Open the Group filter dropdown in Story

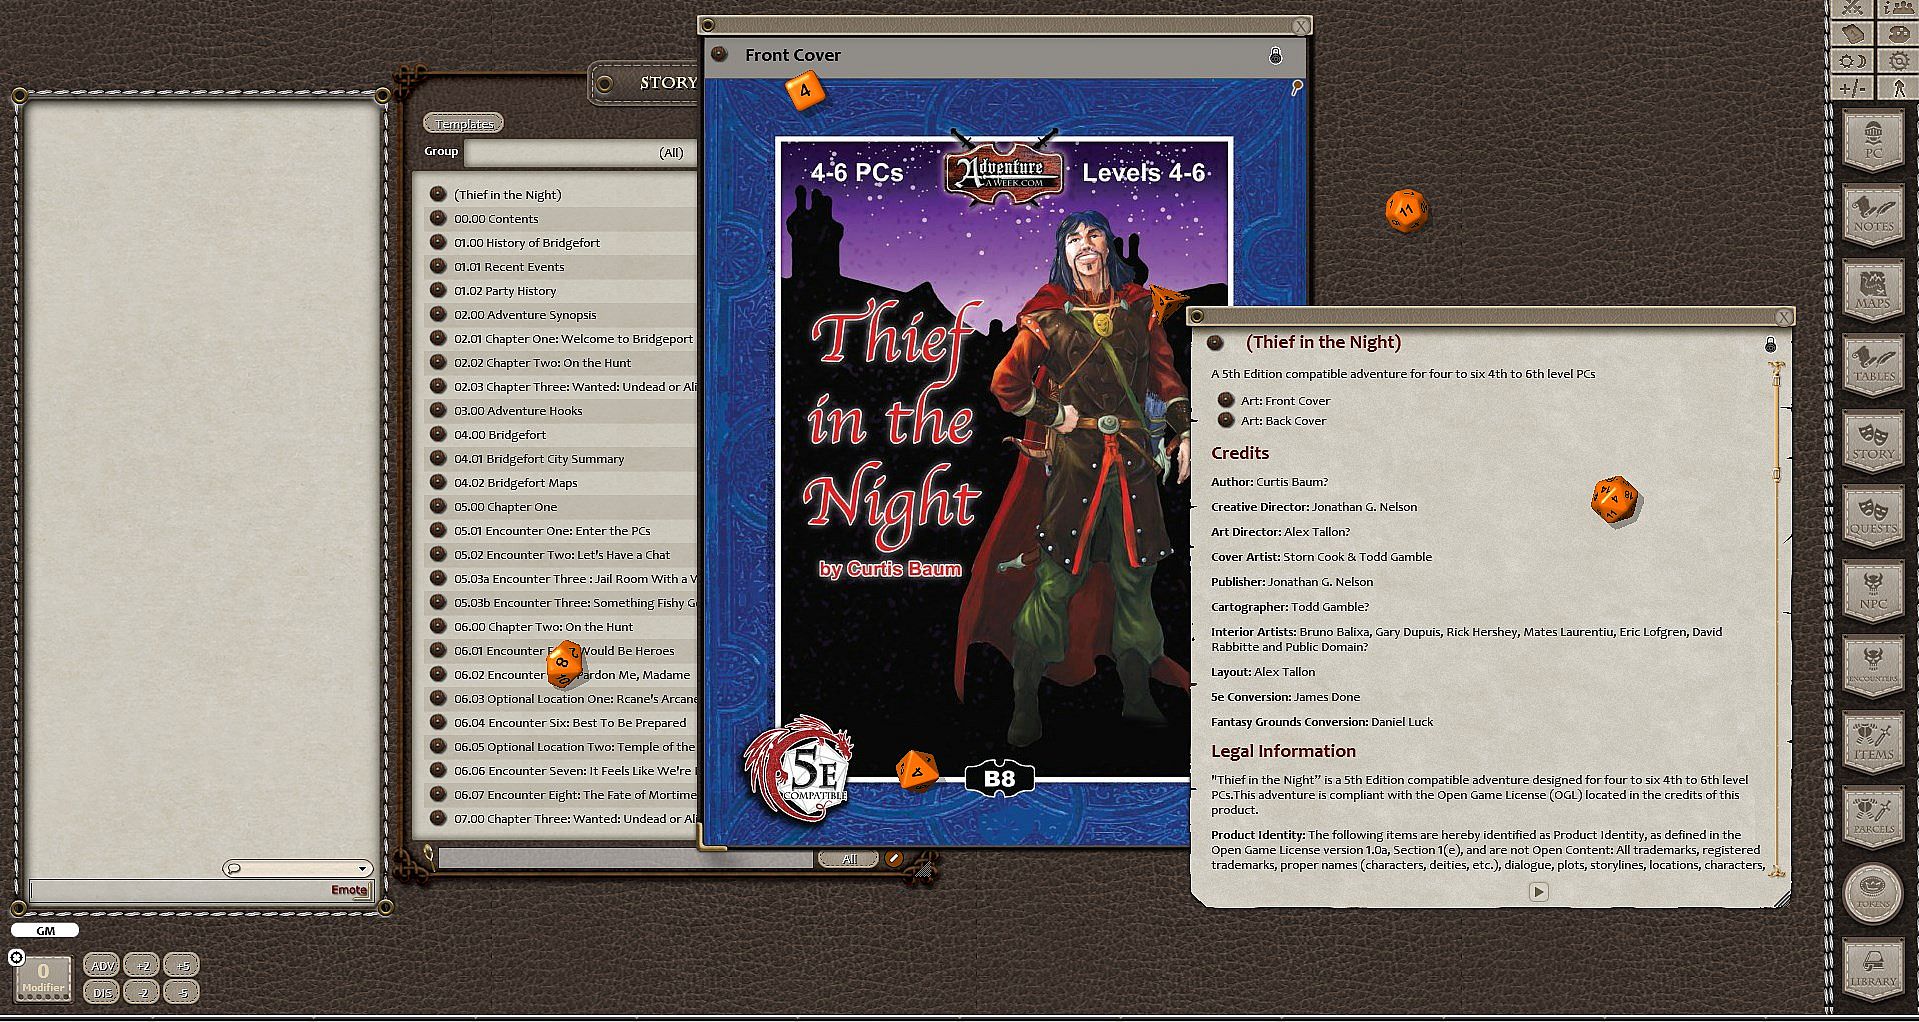click(580, 152)
